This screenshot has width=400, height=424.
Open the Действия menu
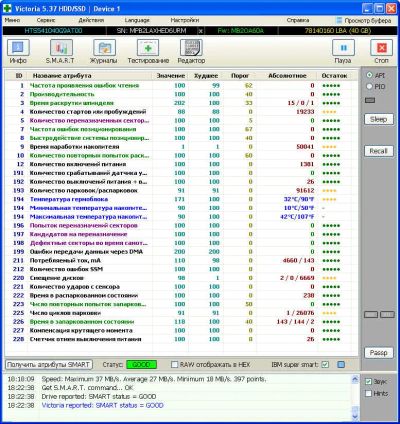click(x=91, y=20)
